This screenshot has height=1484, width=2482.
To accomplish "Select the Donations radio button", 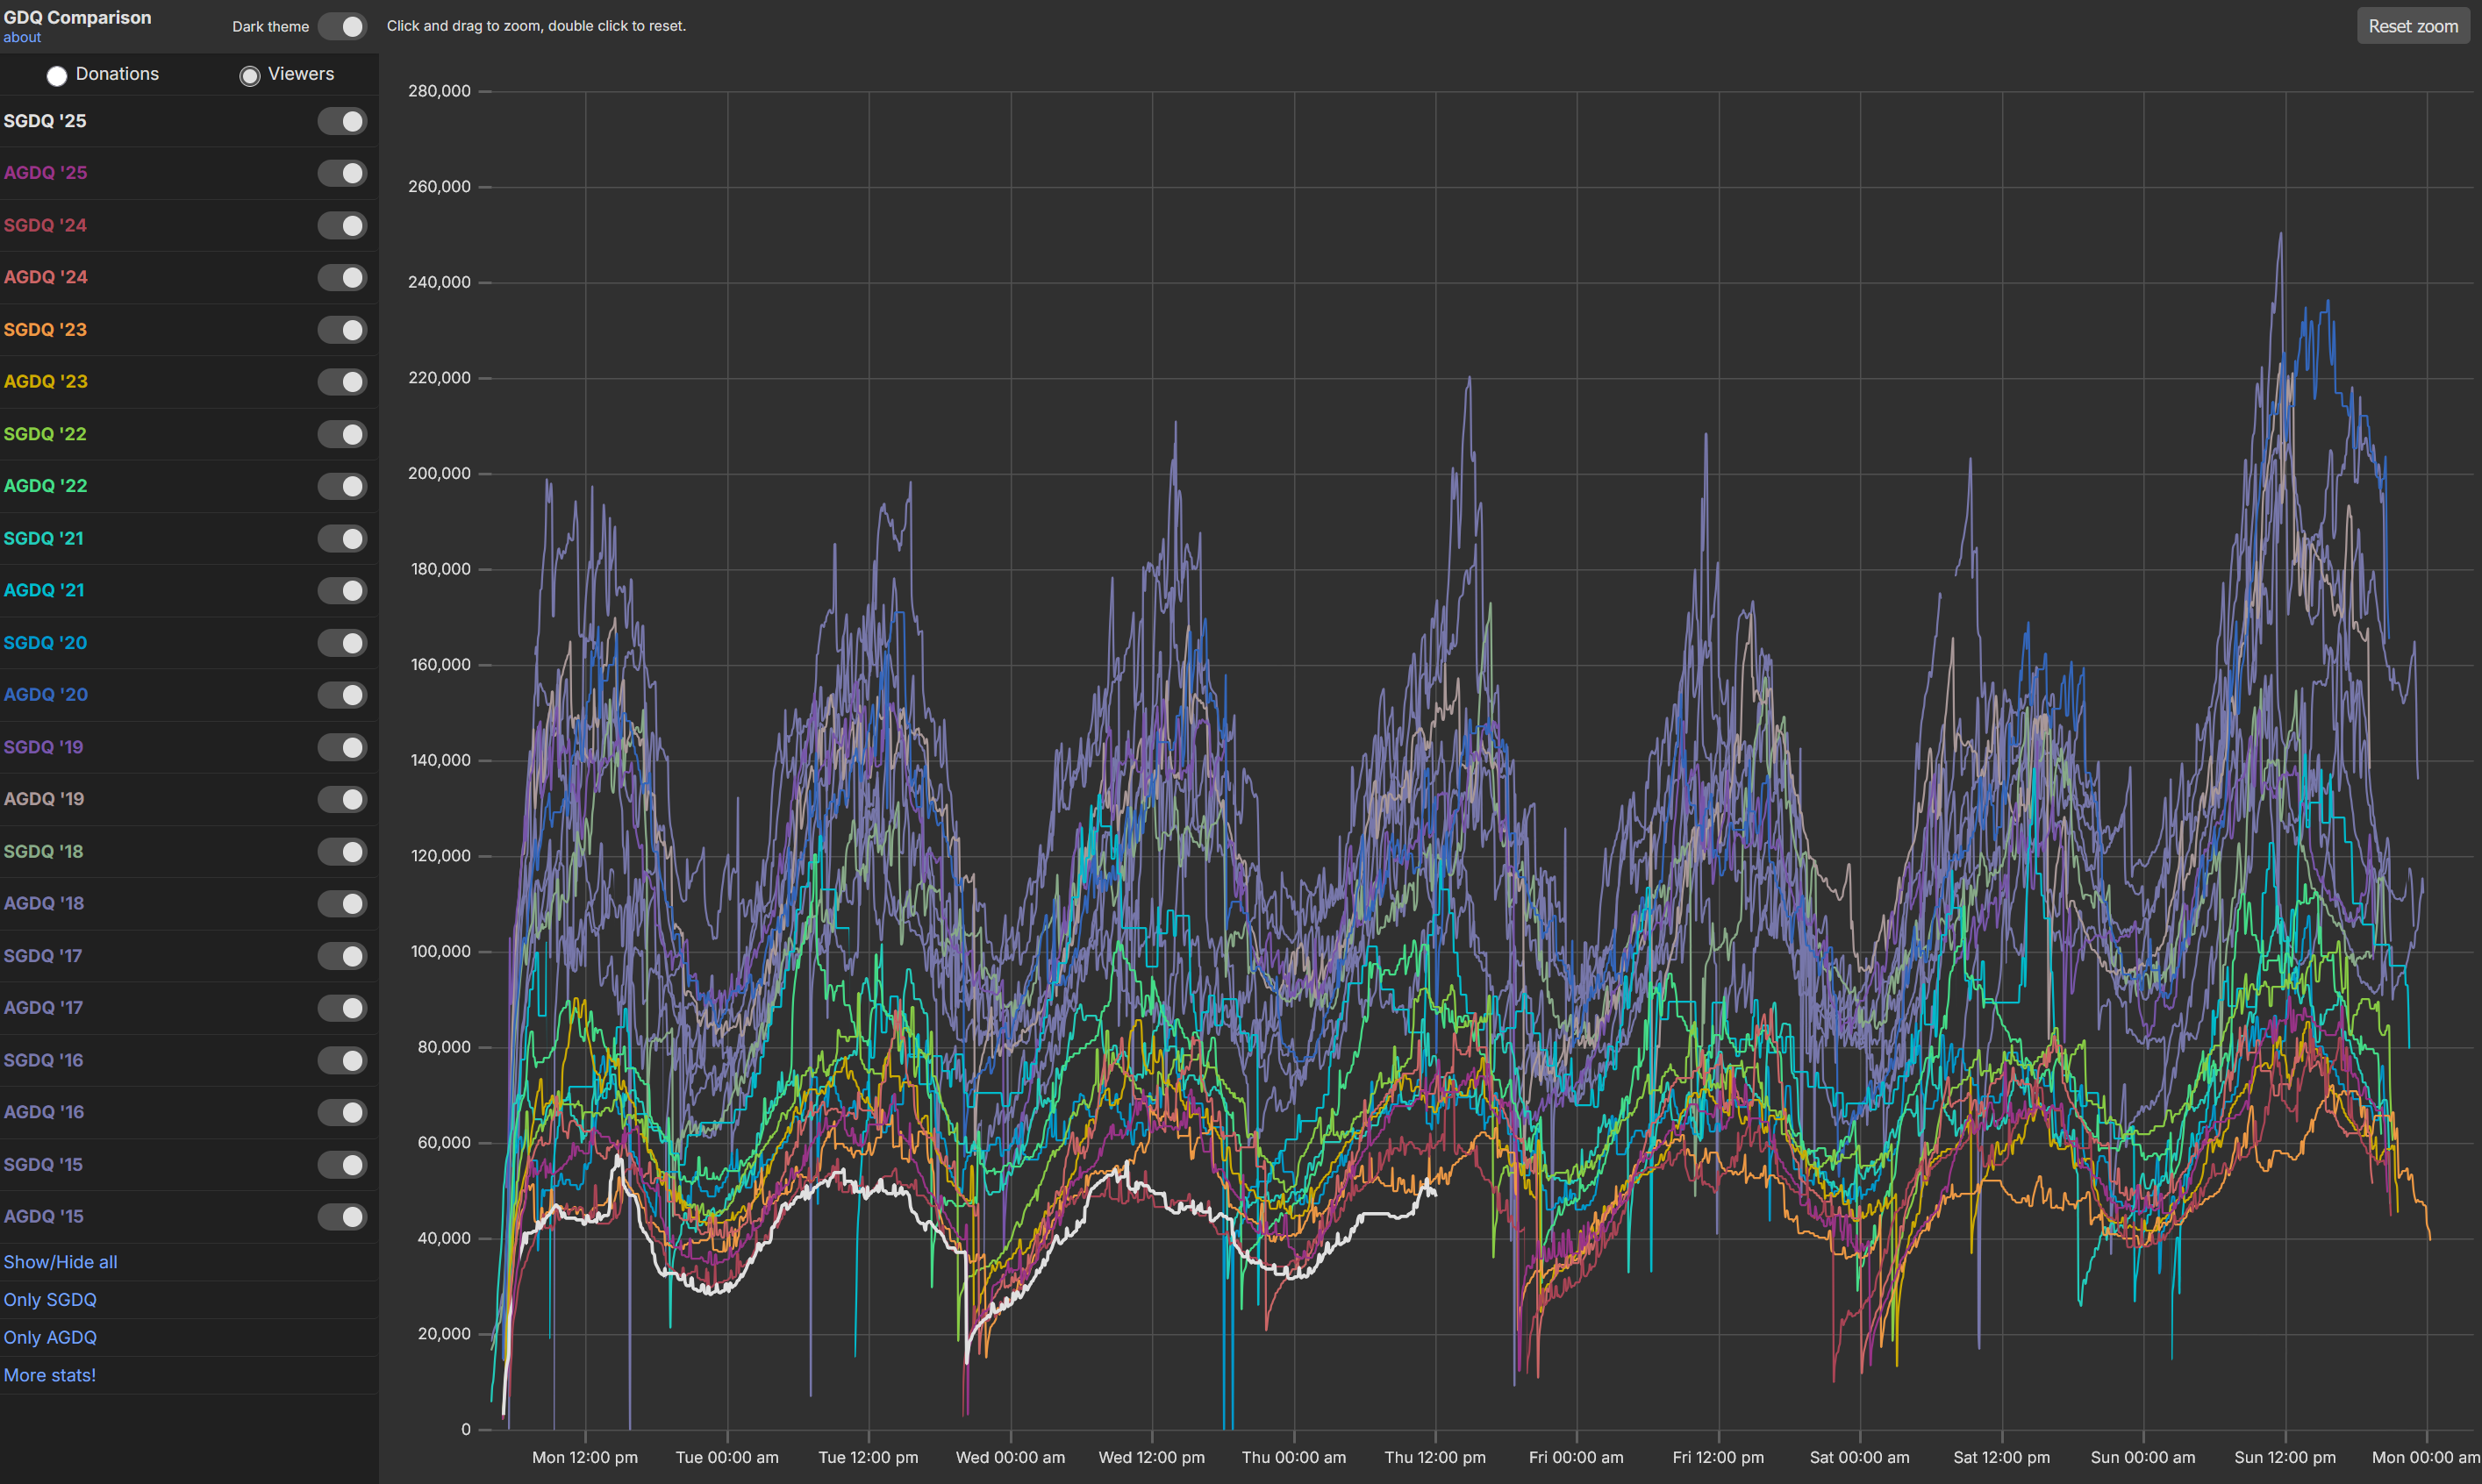I will [x=57, y=76].
